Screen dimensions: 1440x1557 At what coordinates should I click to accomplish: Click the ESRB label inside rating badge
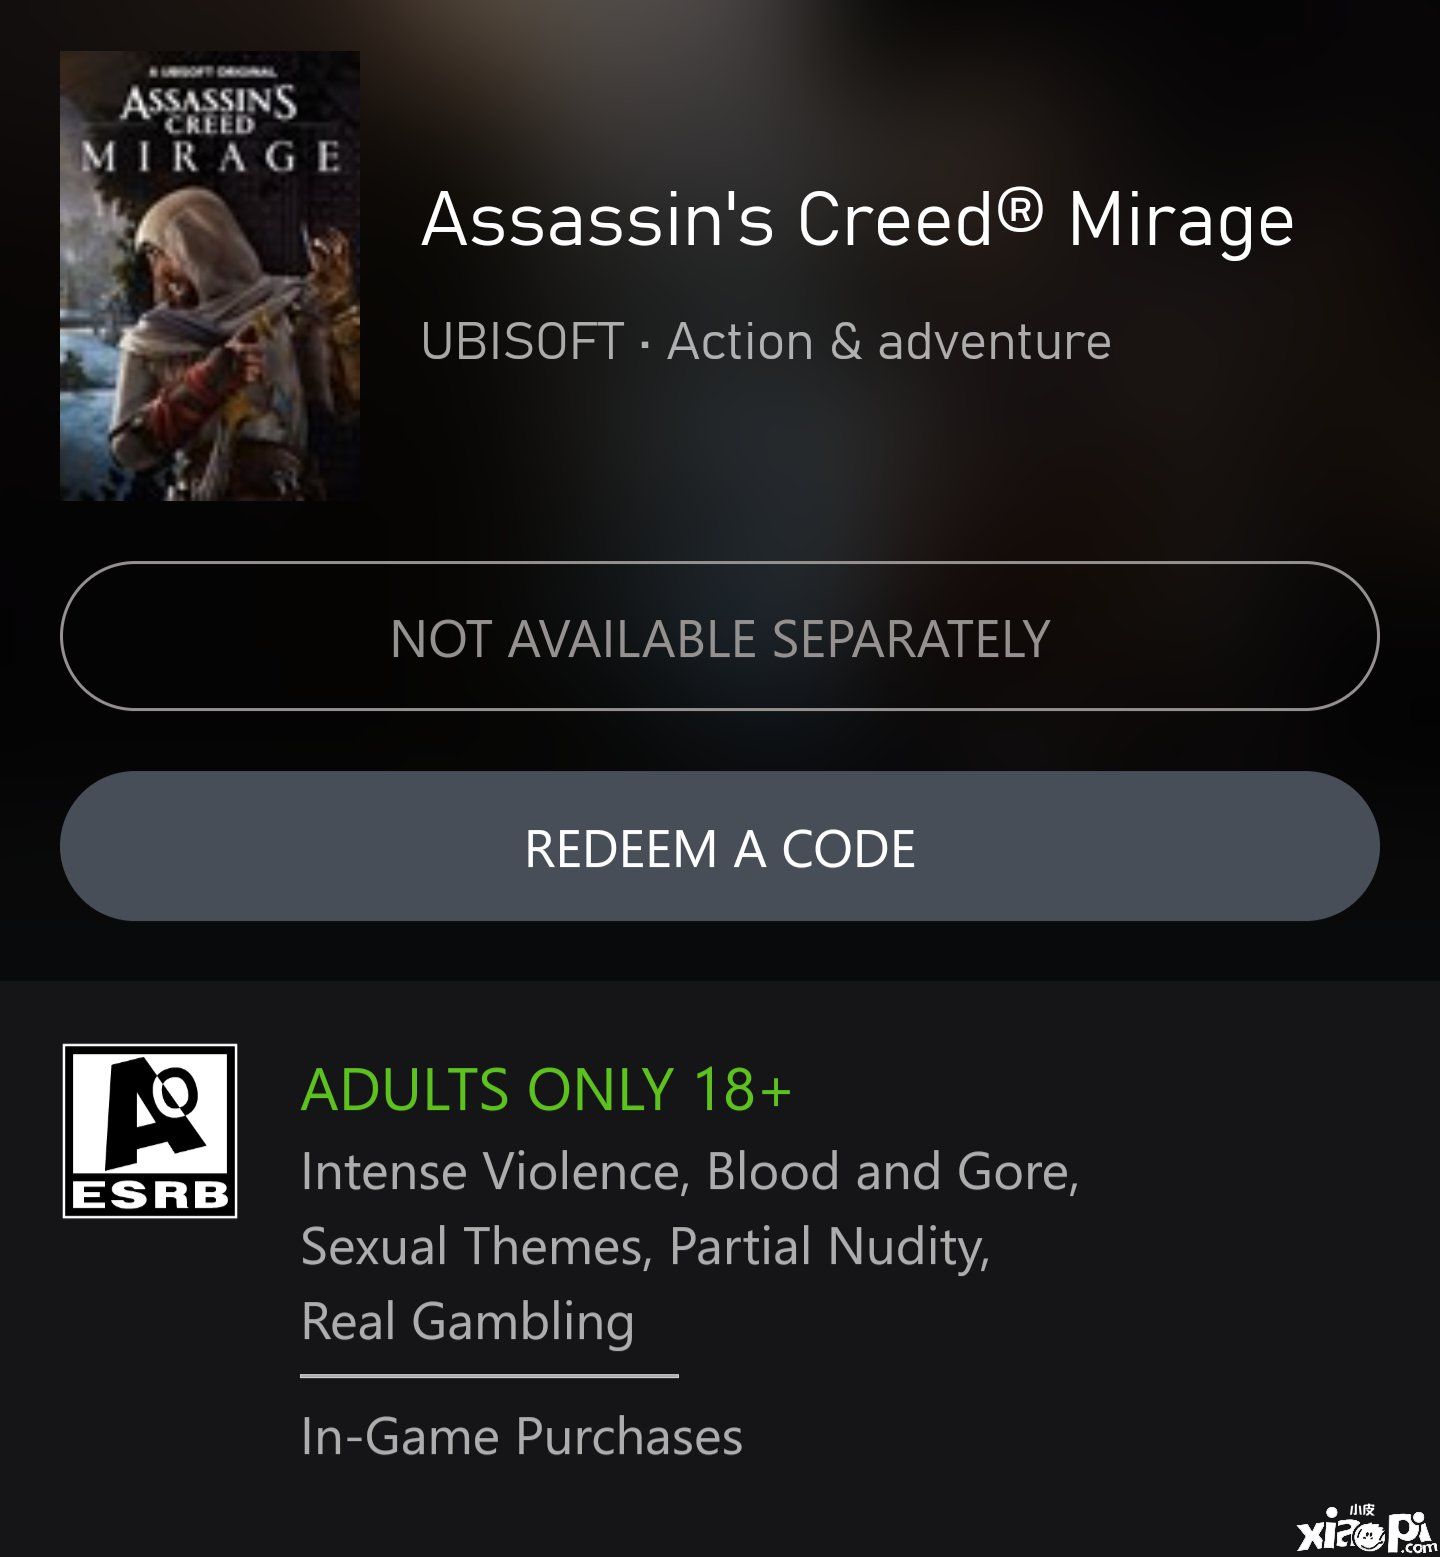(x=150, y=1195)
